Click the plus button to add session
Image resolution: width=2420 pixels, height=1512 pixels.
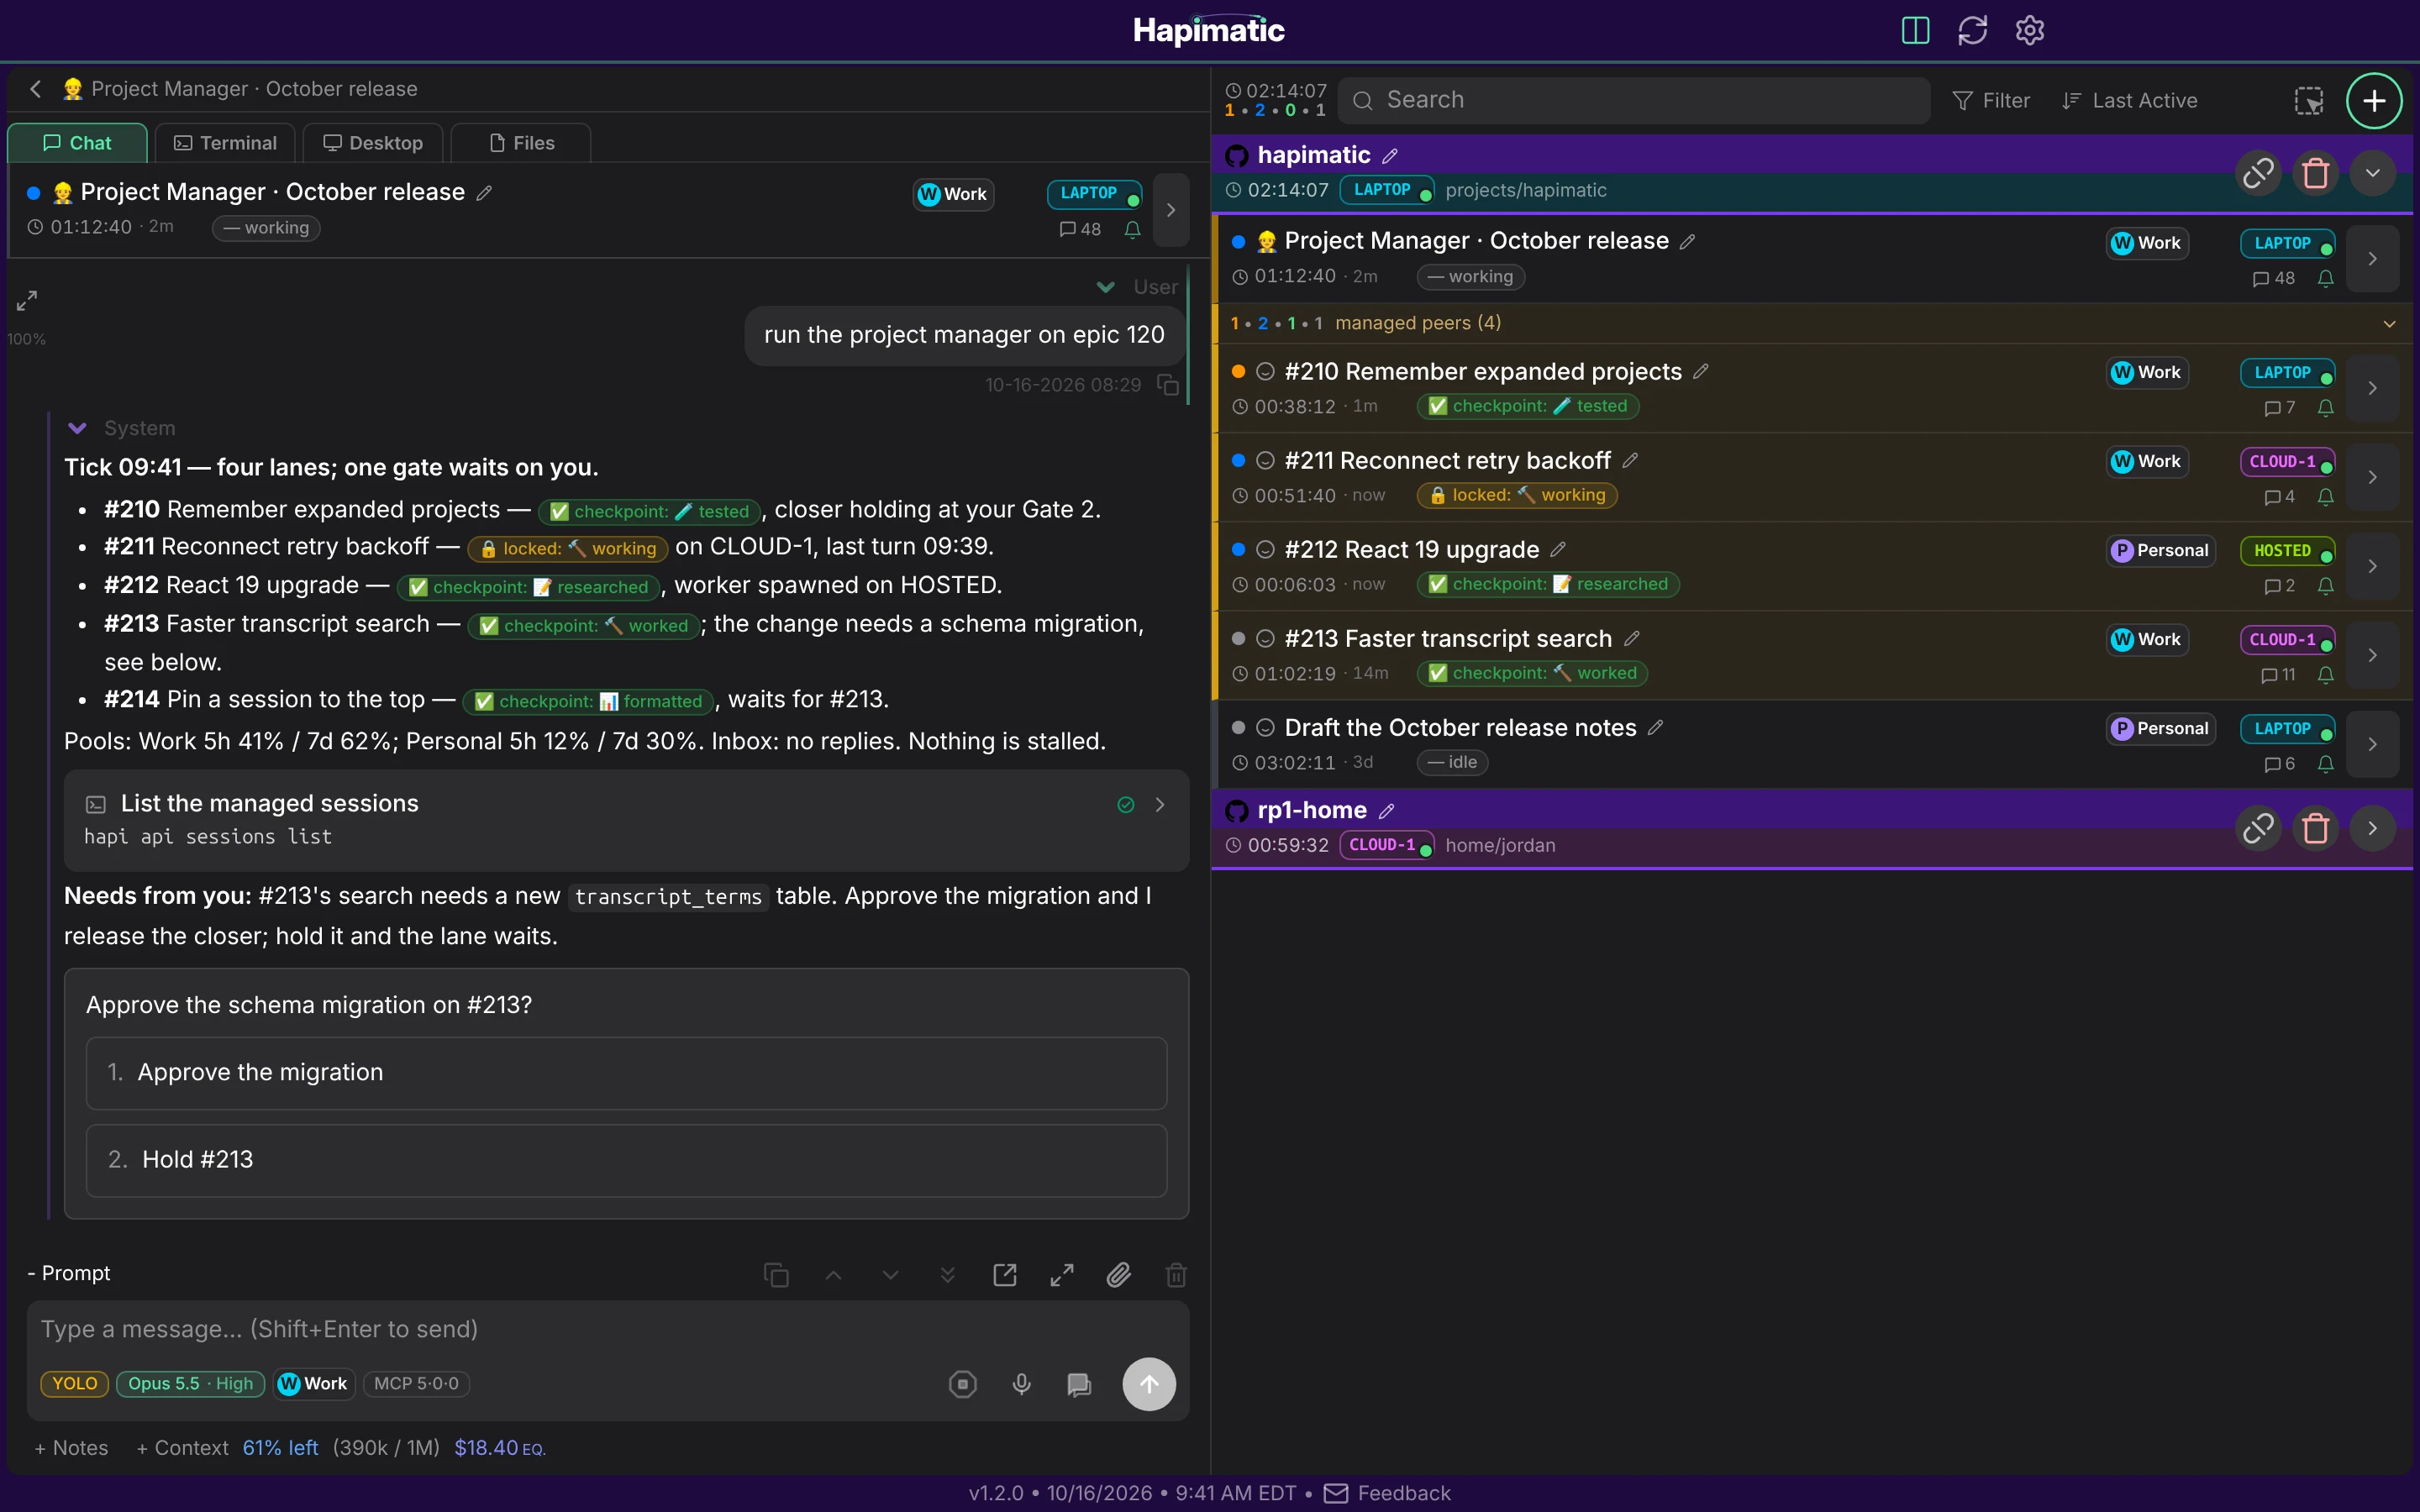tap(2374, 100)
